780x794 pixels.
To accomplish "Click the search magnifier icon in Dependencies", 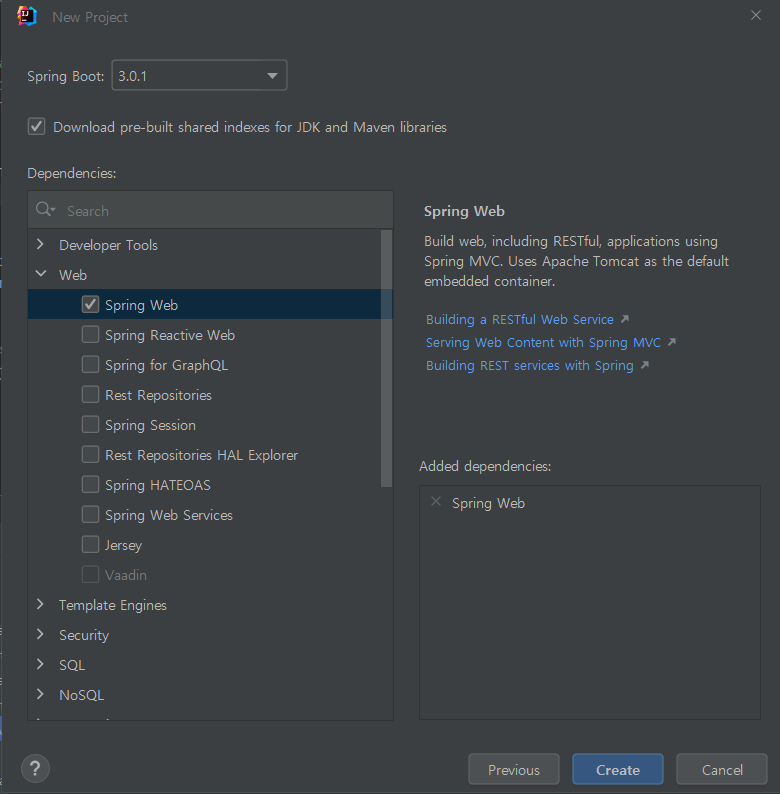I will pos(45,209).
